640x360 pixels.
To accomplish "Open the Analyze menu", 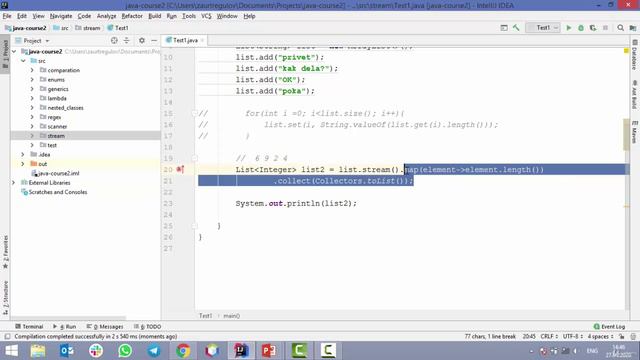I will pos(107,16).
